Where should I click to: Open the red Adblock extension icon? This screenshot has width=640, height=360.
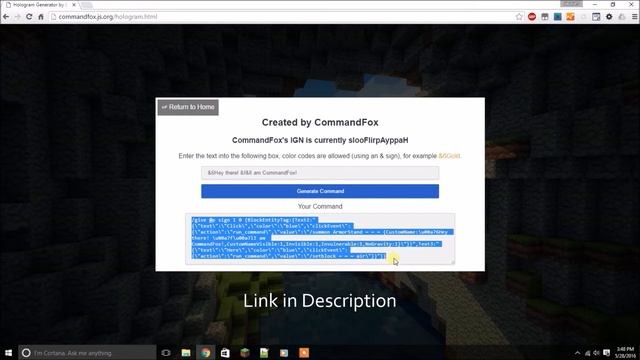tap(532, 17)
